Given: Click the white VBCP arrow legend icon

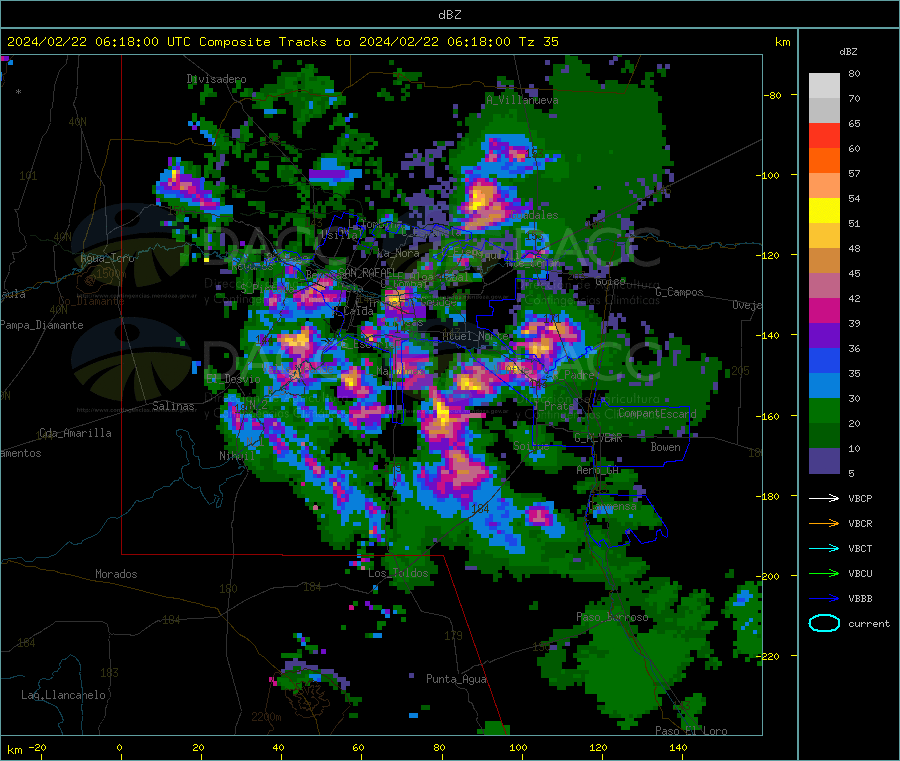Looking at the screenshot, I should tap(824, 498).
